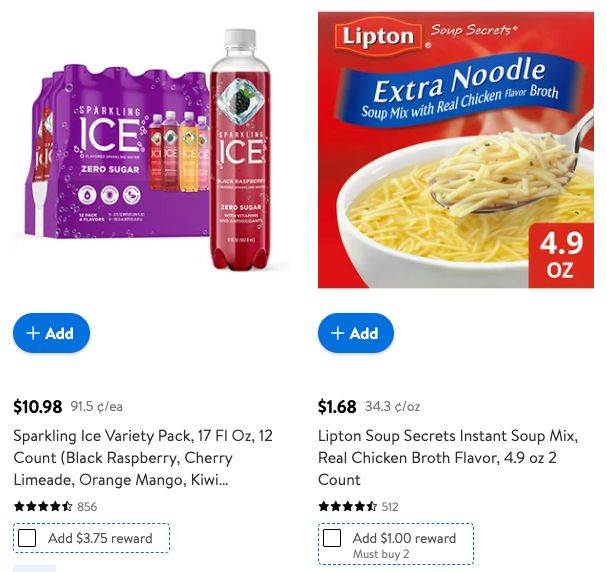The width and height of the screenshot is (607, 572).
Task: Open the 856 reviews count
Action: [87, 507]
